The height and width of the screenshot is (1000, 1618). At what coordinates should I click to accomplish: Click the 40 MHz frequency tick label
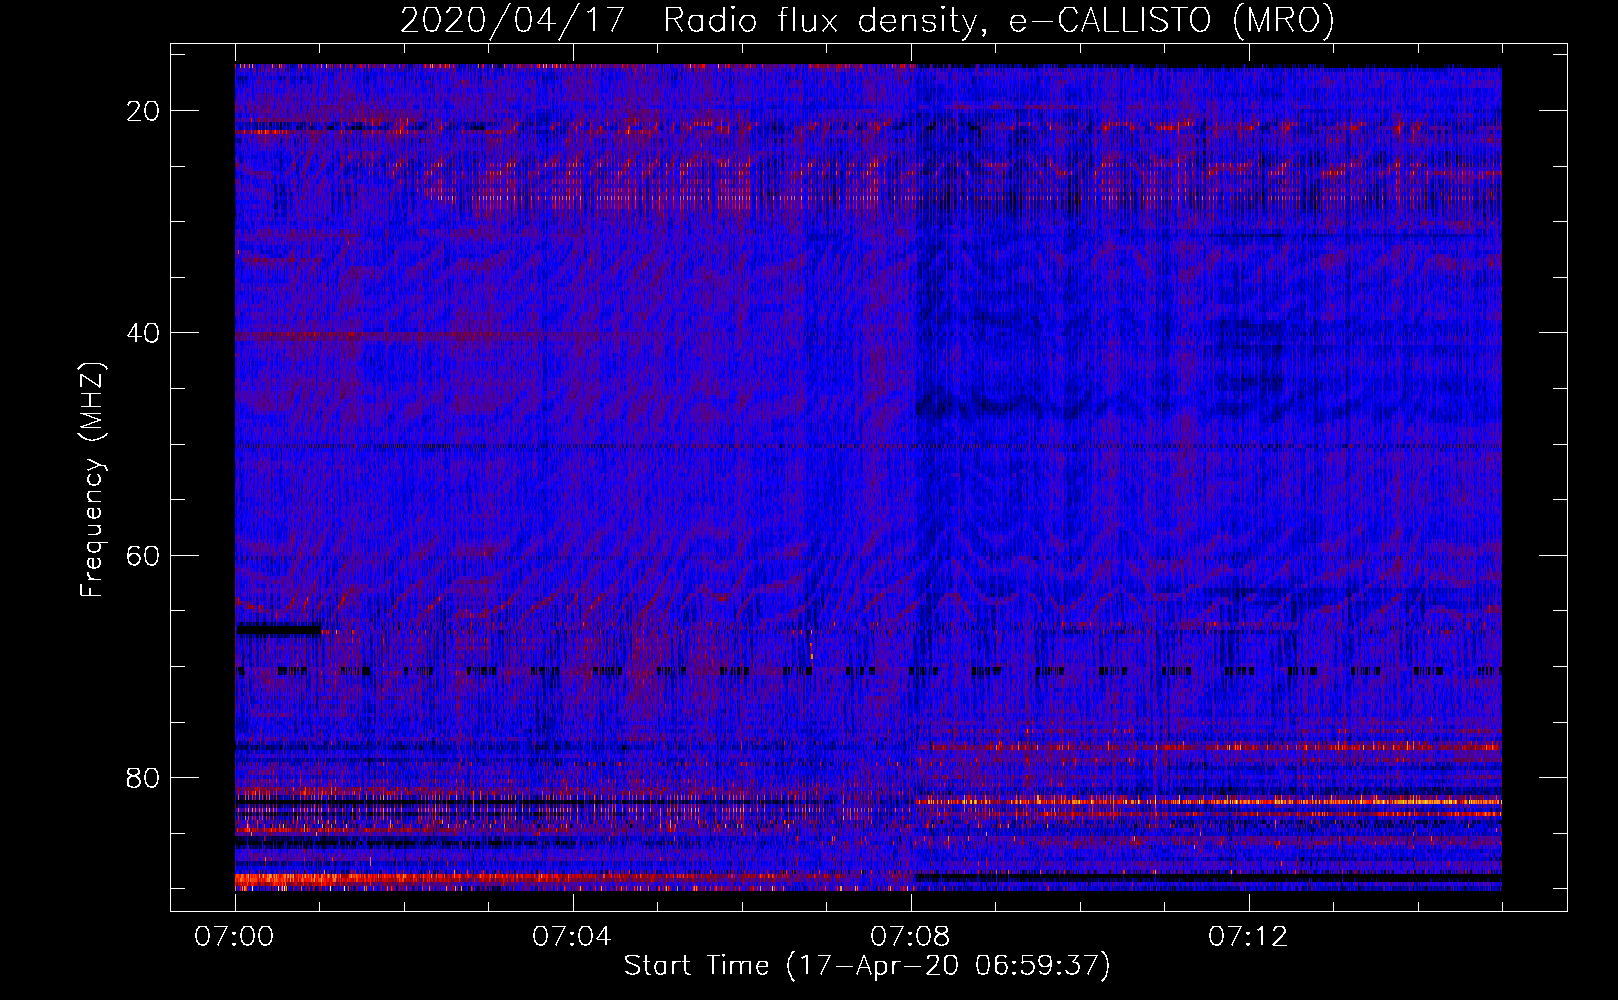[x=143, y=333]
